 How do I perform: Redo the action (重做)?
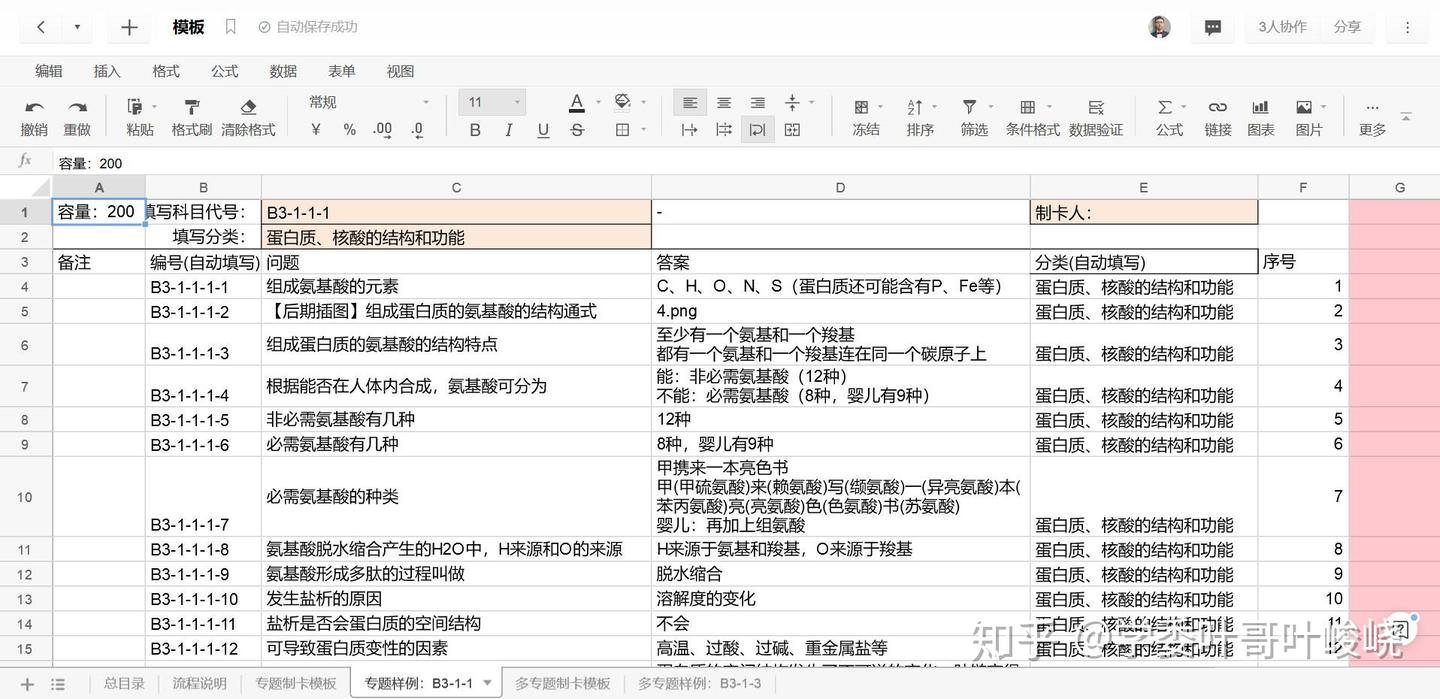pos(77,116)
